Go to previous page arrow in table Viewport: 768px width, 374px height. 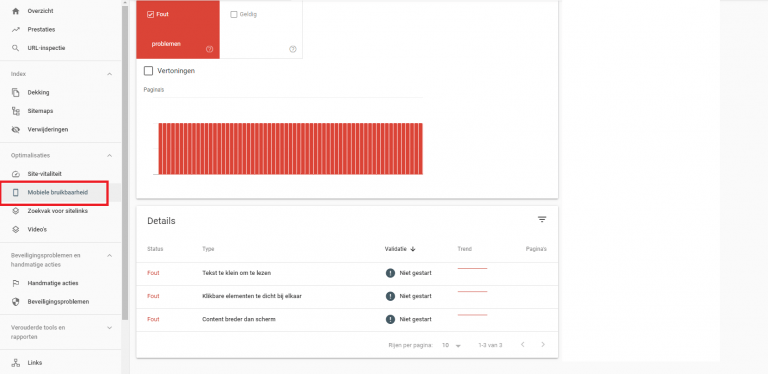(x=523, y=345)
